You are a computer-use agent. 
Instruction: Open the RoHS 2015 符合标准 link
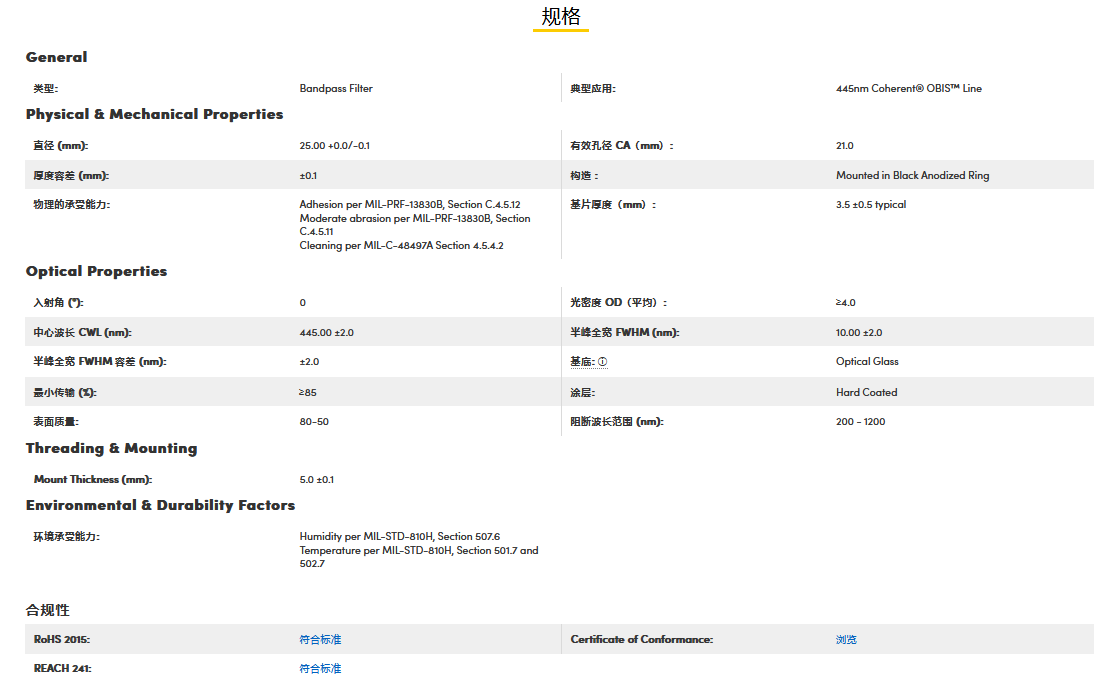[x=320, y=639]
